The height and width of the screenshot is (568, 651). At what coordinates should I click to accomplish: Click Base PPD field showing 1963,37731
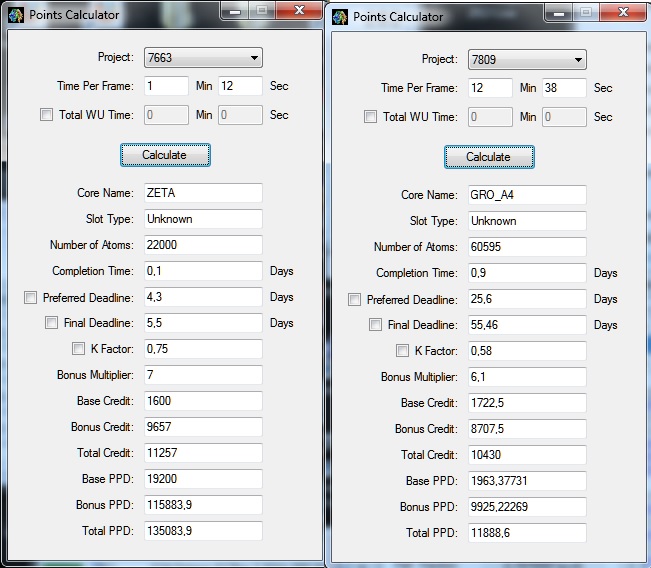click(x=527, y=481)
